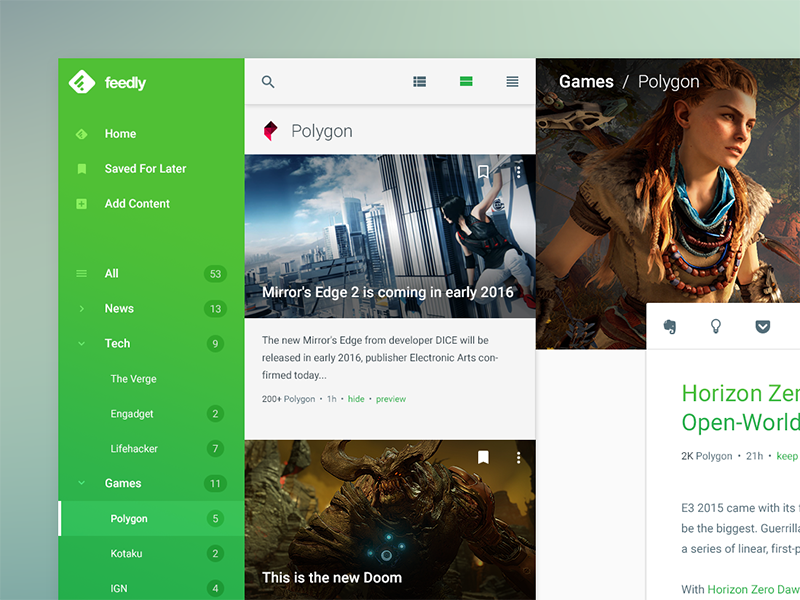
Task: Click the preview link under Mirror's Edge
Action: 391,399
